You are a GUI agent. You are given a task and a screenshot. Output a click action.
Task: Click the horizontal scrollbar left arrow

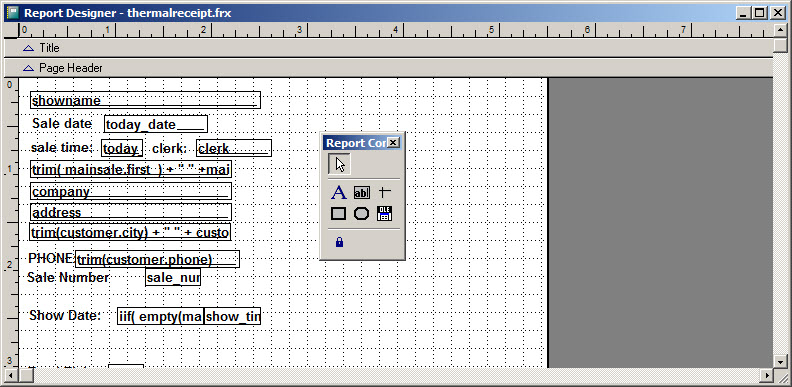point(12,375)
